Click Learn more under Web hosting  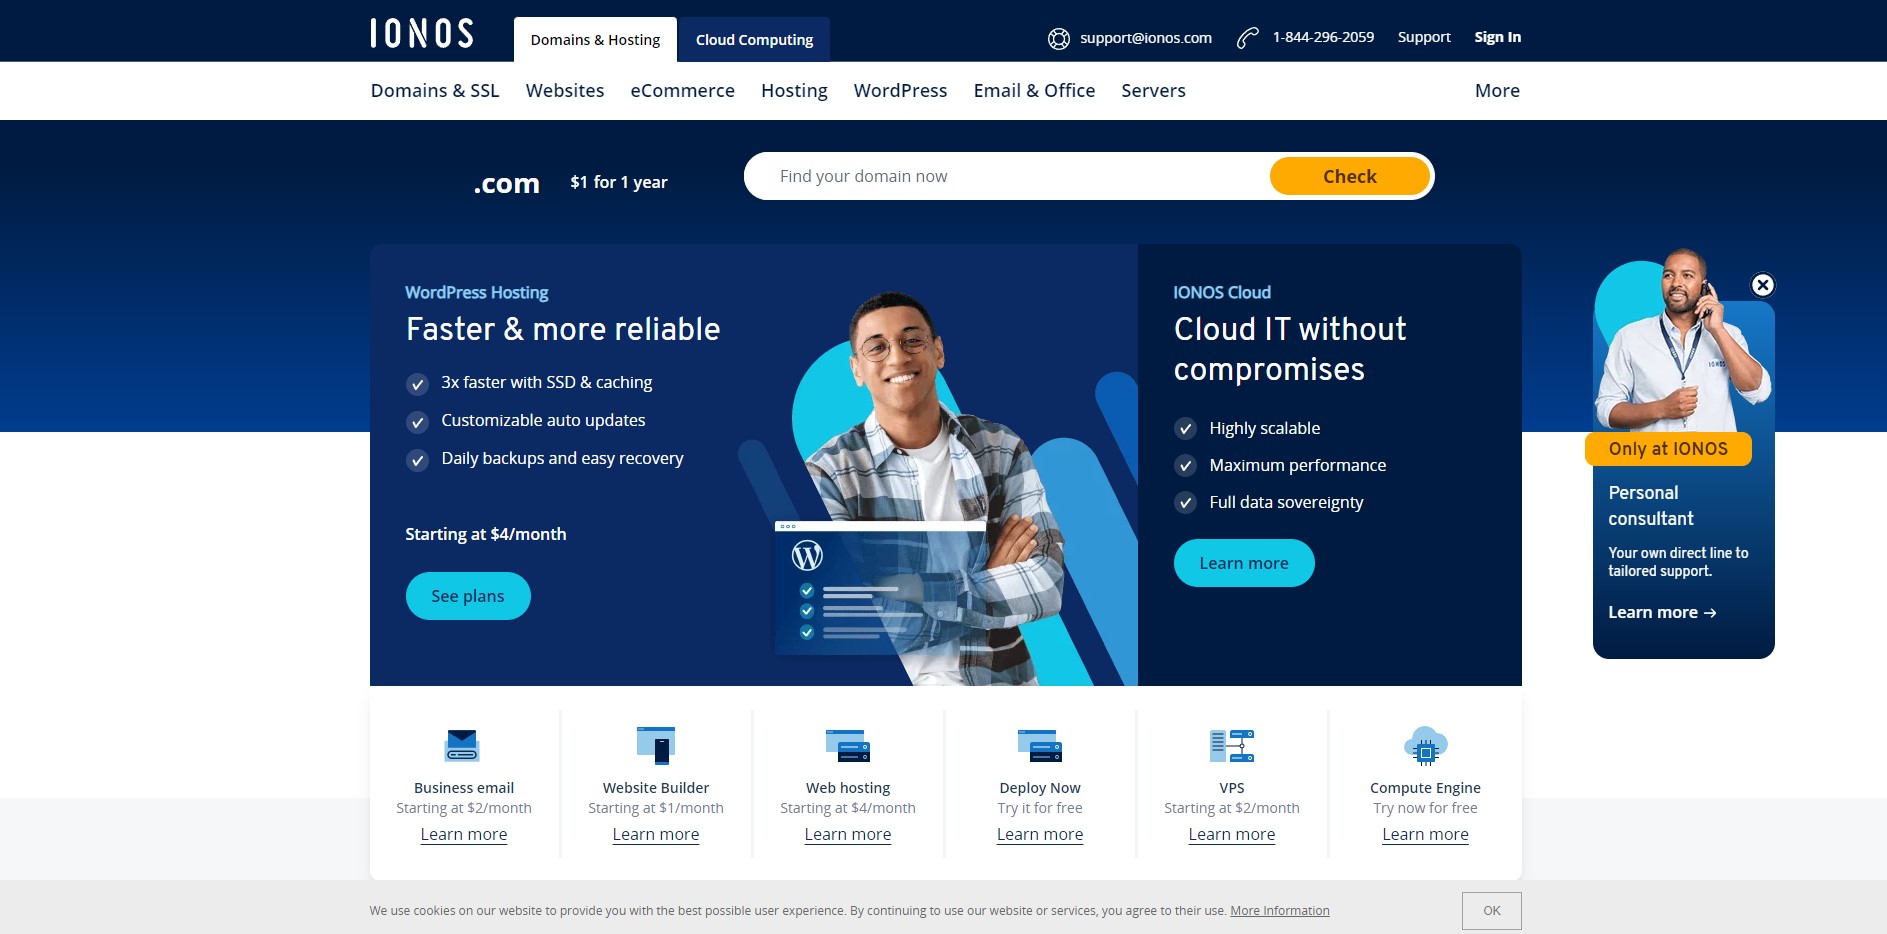[x=848, y=834]
